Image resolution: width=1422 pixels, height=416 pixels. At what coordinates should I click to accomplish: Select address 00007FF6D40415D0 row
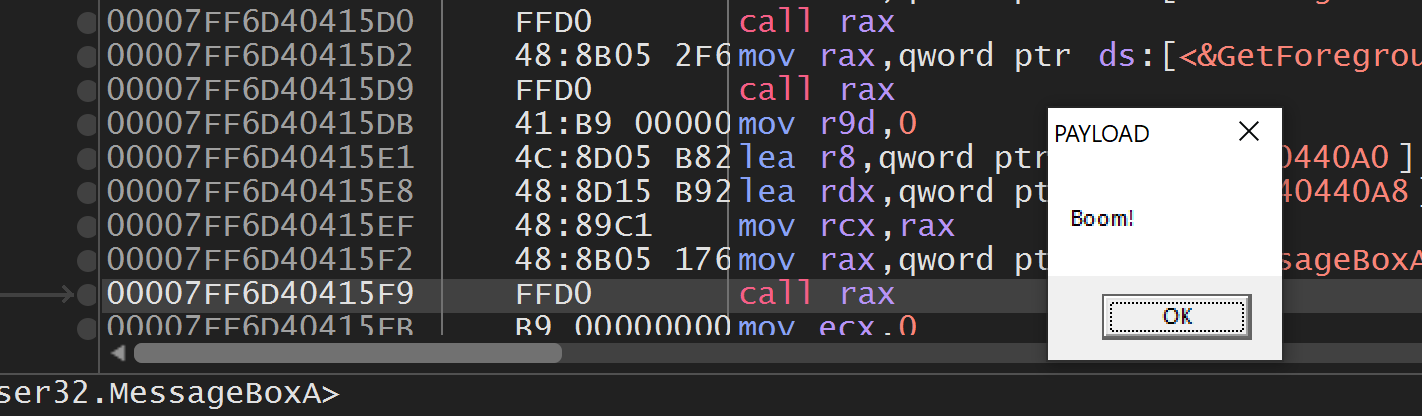tap(260, 21)
